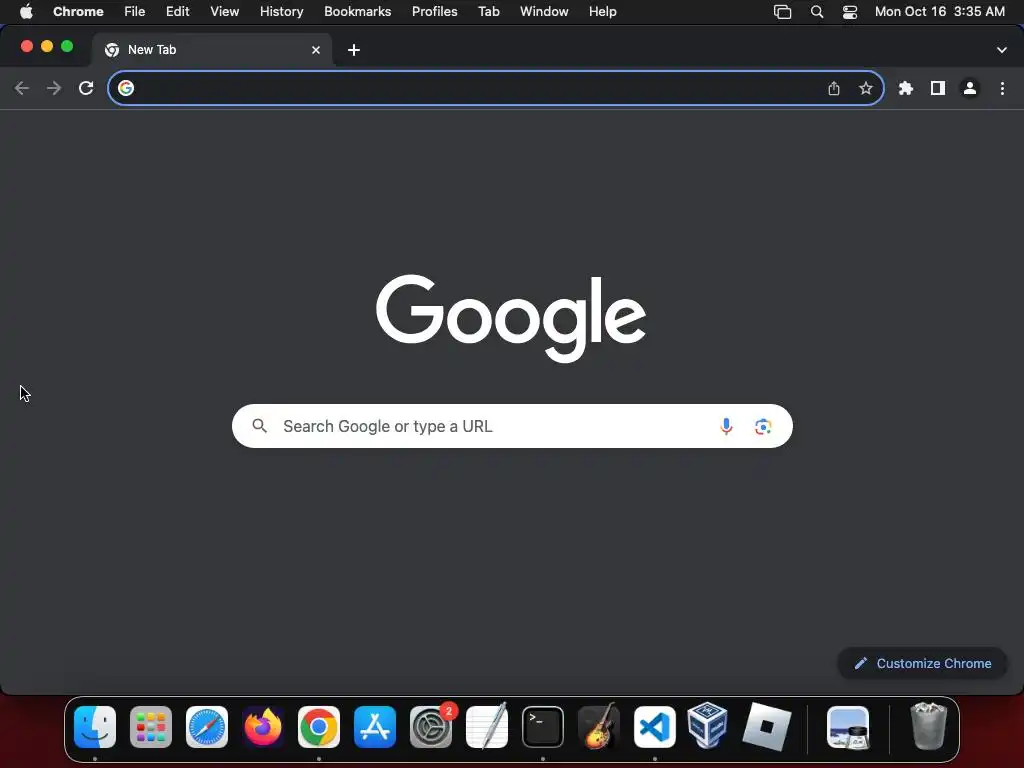This screenshot has height=768, width=1024.
Task: Open the Extensions puzzle icon
Action: [906, 88]
